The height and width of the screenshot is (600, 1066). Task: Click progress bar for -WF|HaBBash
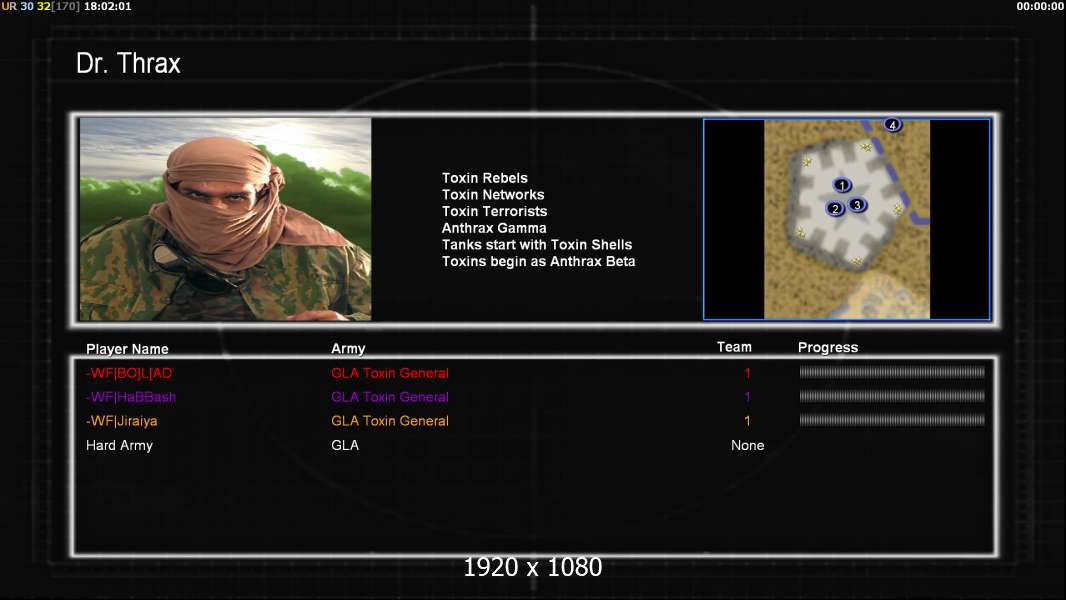pyautogui.click(x=892, y=396)
